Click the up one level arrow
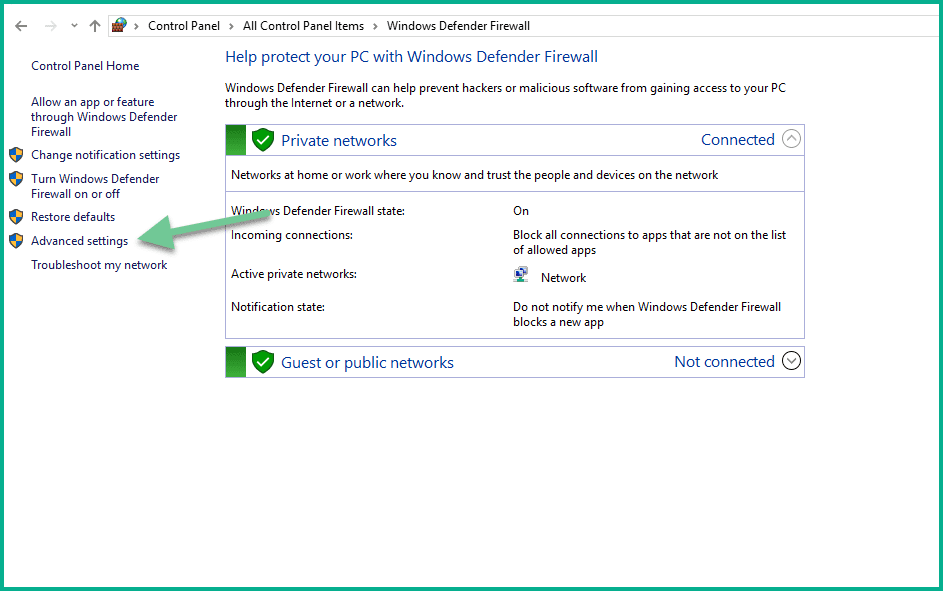Screen dimensions: 943x591 (x=95, y=26)
